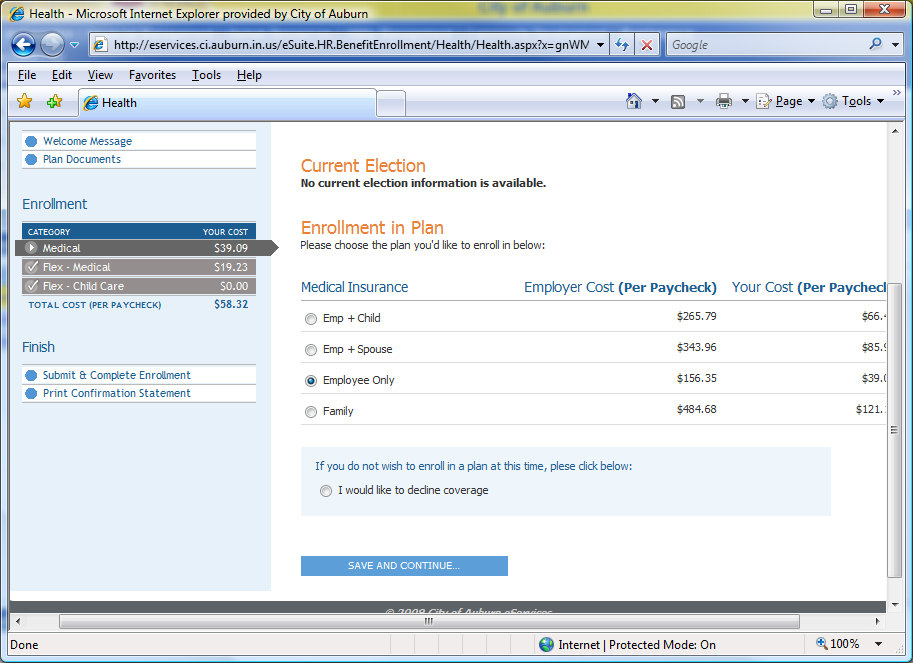Click the search magnifier icon

pos(875,44)
